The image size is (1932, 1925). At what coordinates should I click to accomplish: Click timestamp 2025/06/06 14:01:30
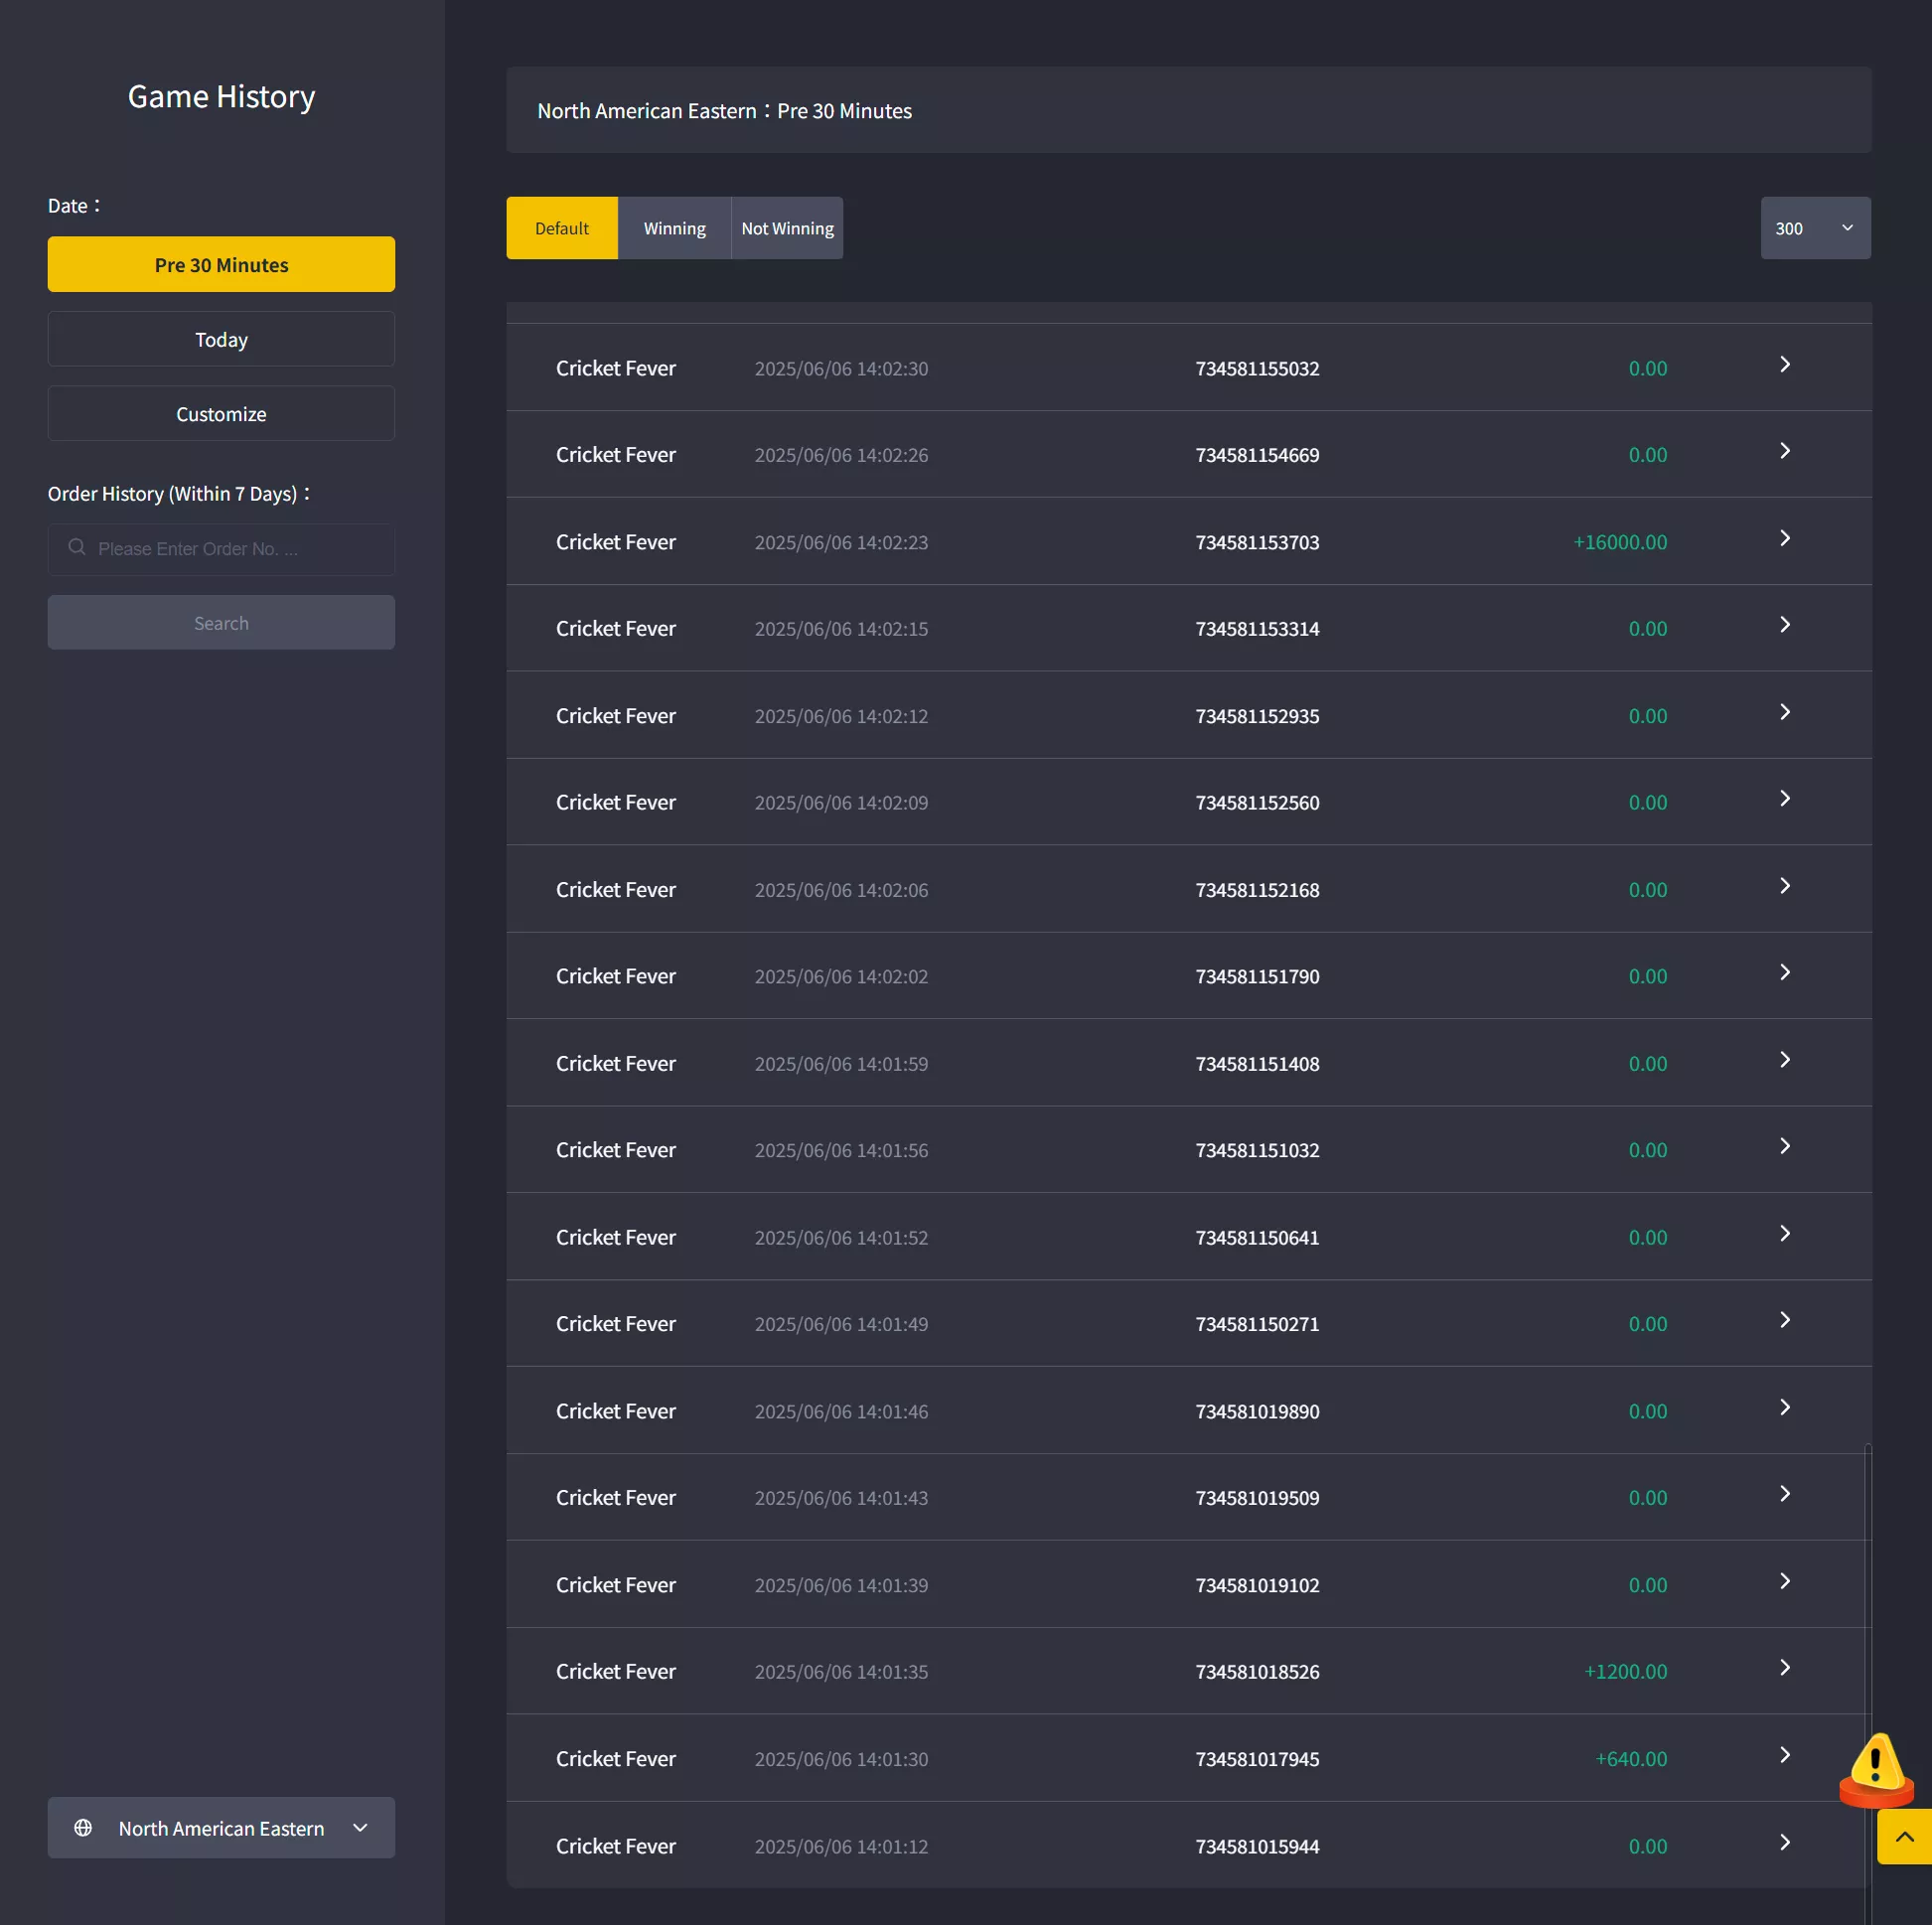click(841, 1758)
